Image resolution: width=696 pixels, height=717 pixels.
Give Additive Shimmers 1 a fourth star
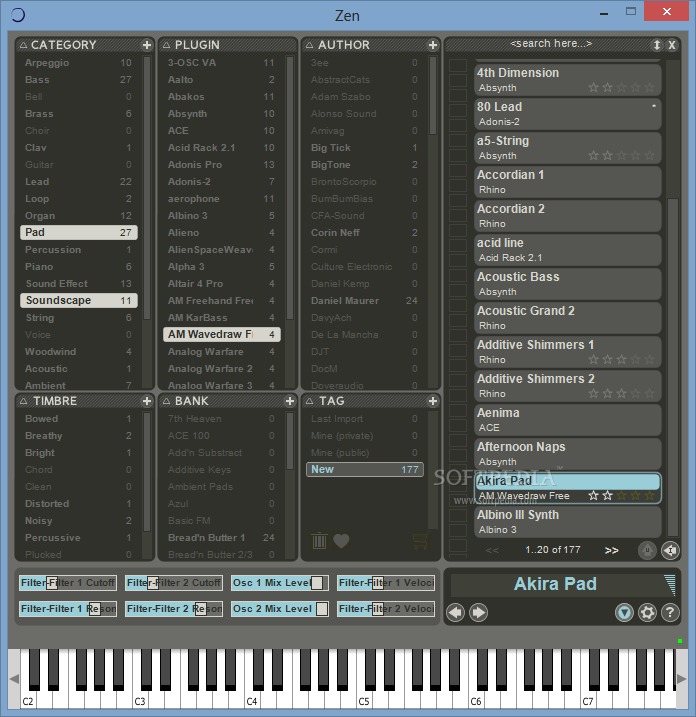coord(635,359)
